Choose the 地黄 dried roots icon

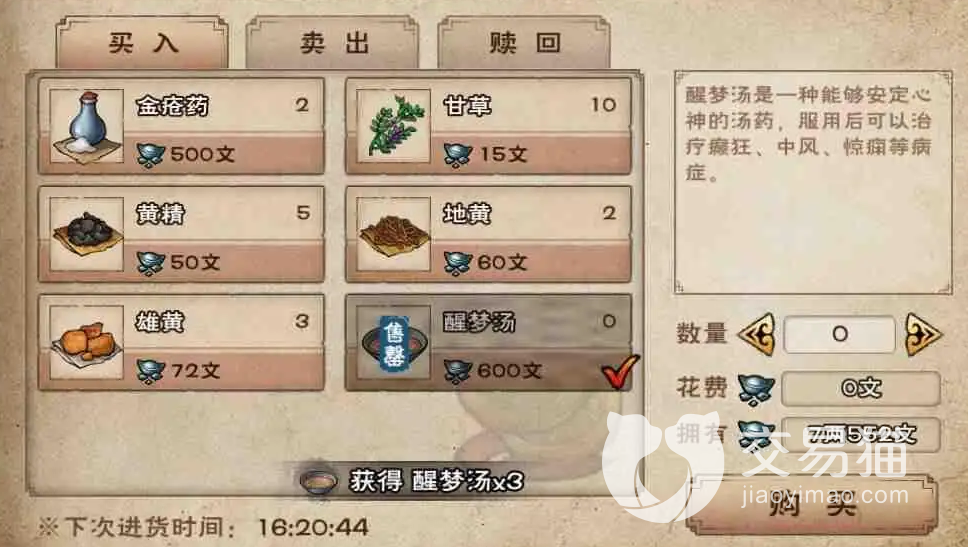(x=393, y=234)
